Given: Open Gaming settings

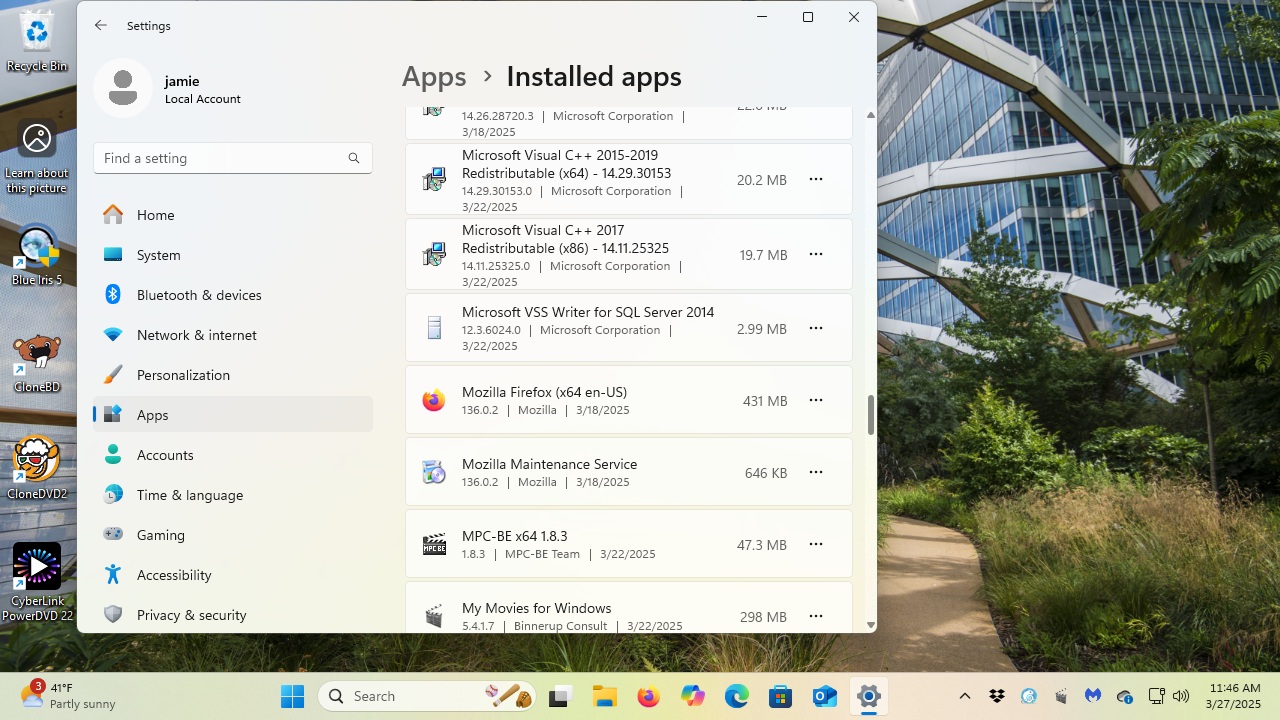Looking at the screenshot, I should pyautogui.click(x=233, y=535).
